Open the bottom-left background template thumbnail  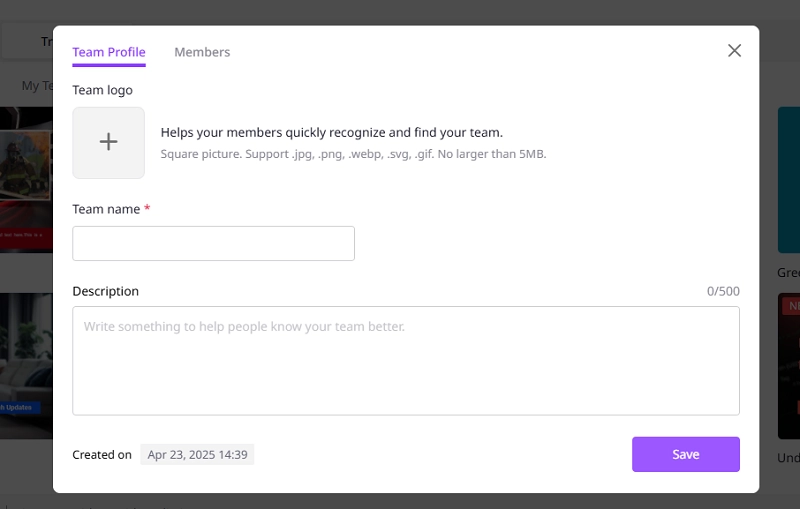[25, 365]
